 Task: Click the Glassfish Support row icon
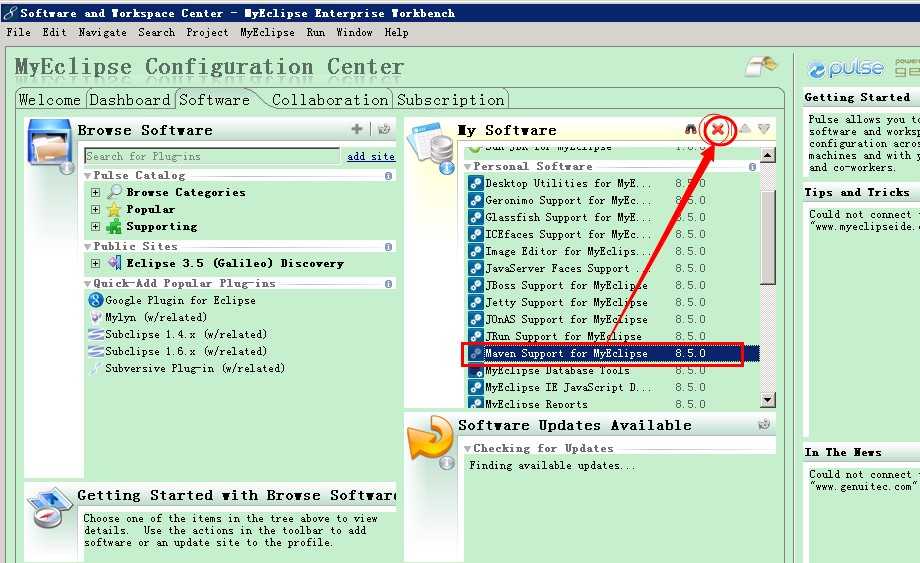click(475, 217)
